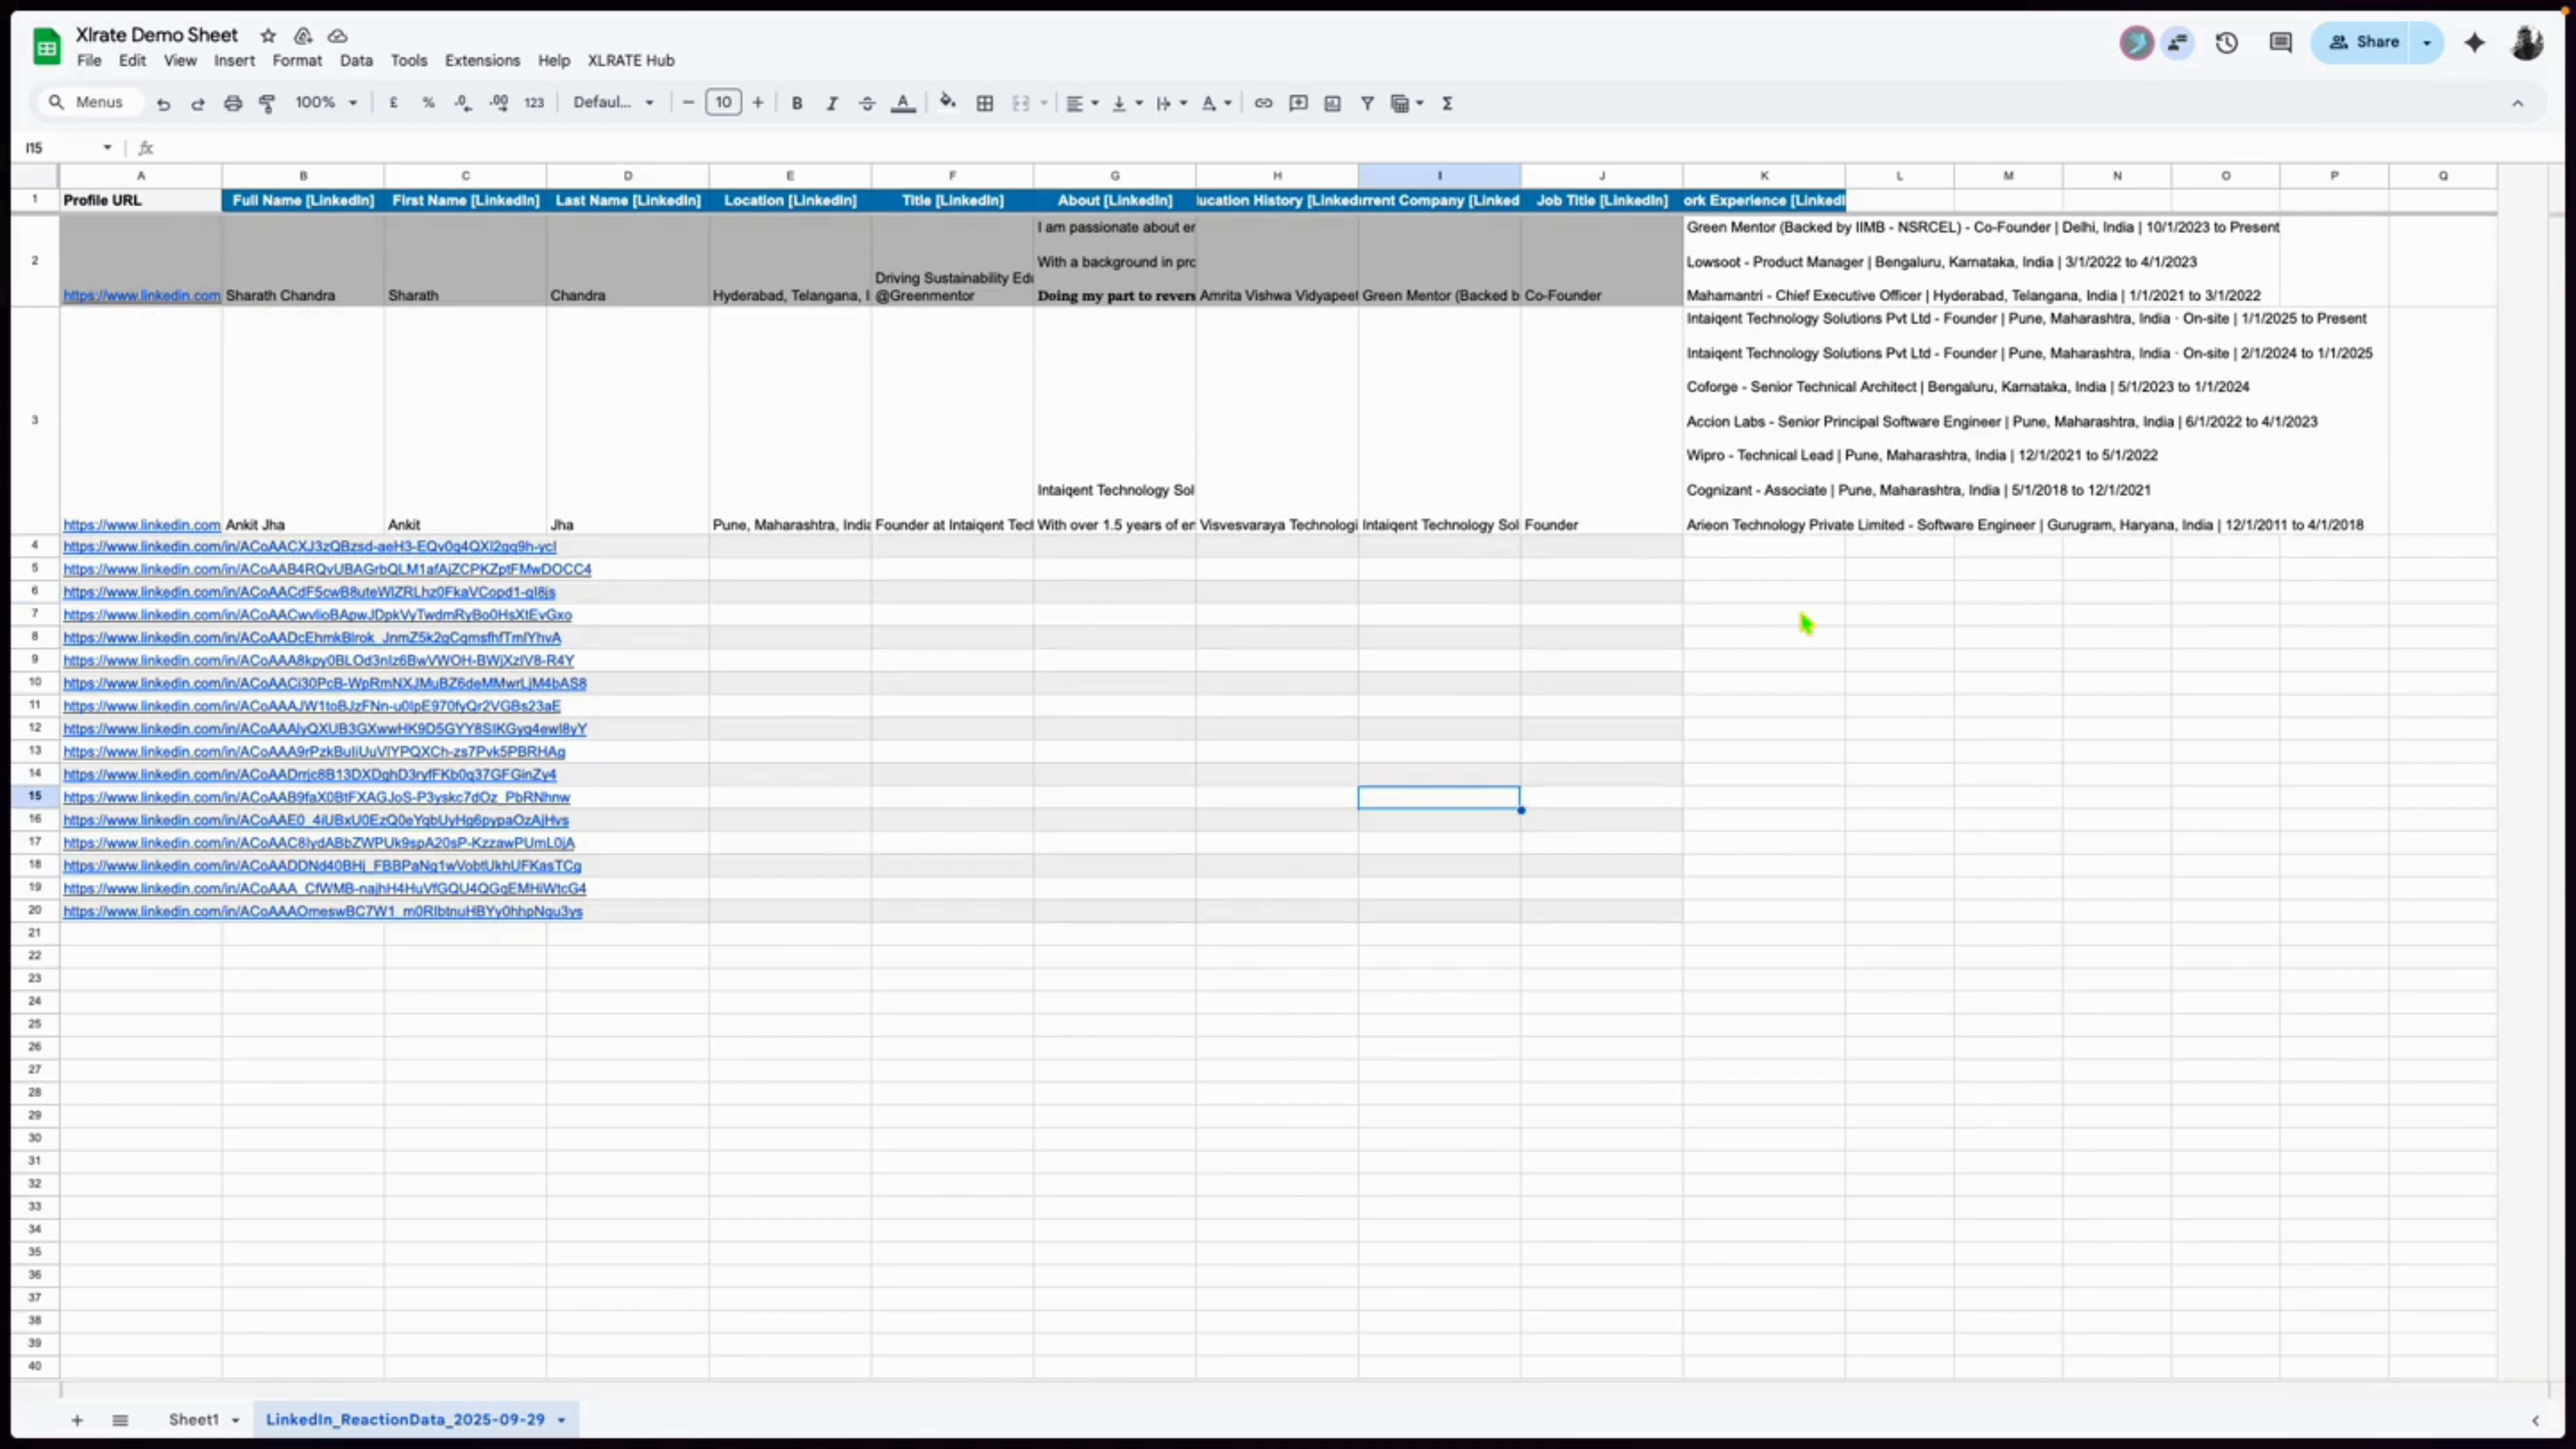Open the fill color picker

coord(947,103)
